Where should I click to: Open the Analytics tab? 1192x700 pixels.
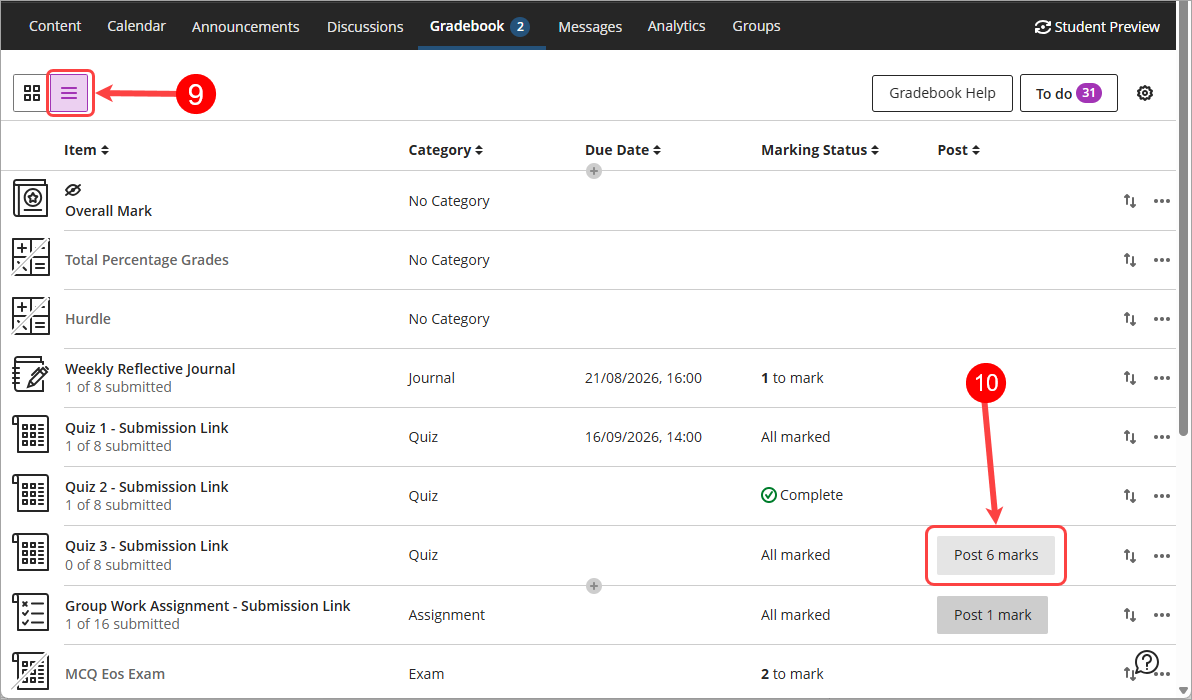click(x=677, y=26)
